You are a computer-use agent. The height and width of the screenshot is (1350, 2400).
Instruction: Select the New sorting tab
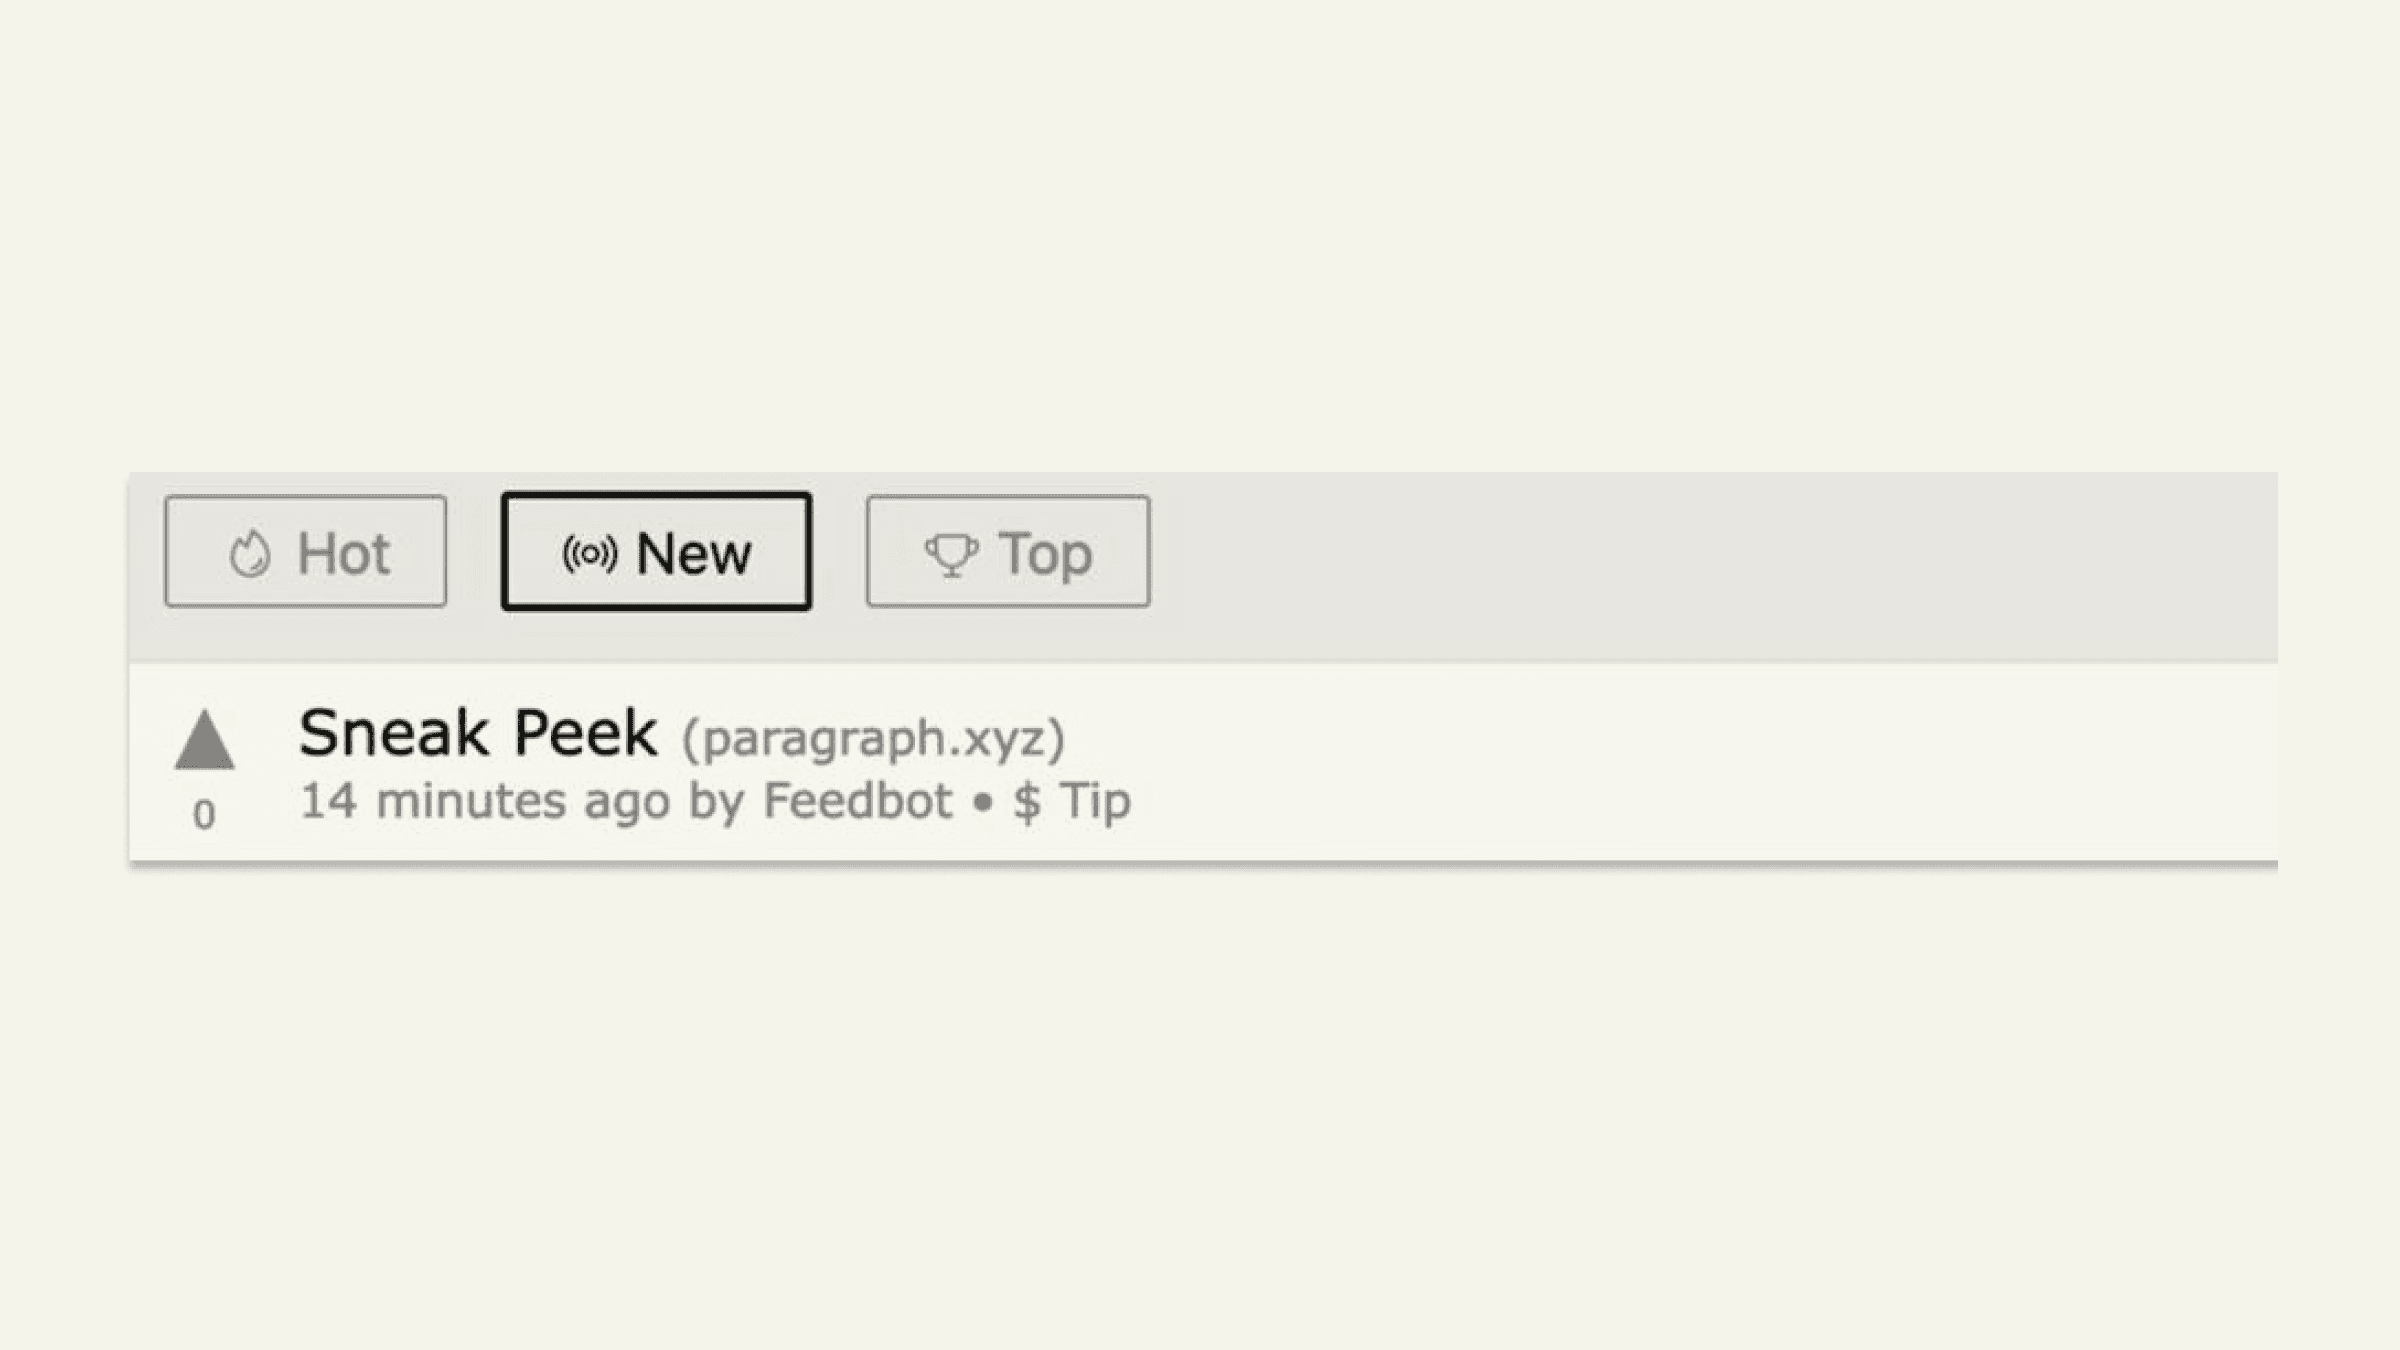(656, 551)
